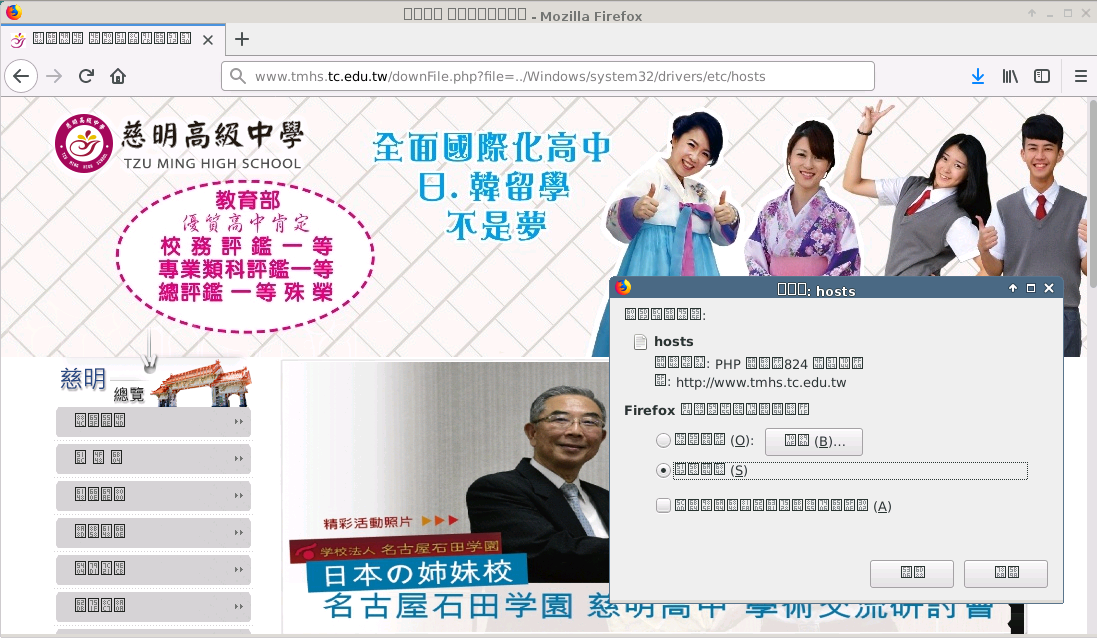Click the 精彩活動照片 link with orange arrows
The image size is (1097, 638).
point(390,522)
